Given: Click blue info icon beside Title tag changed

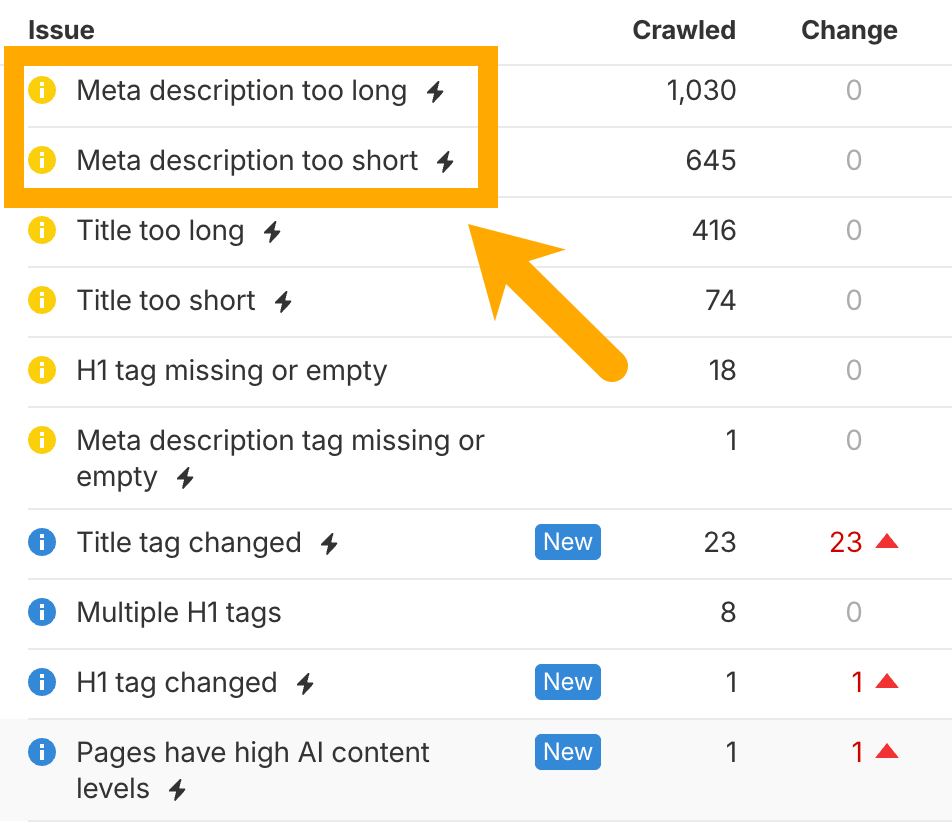Looking at the screenshot, I should pos(41,543).
